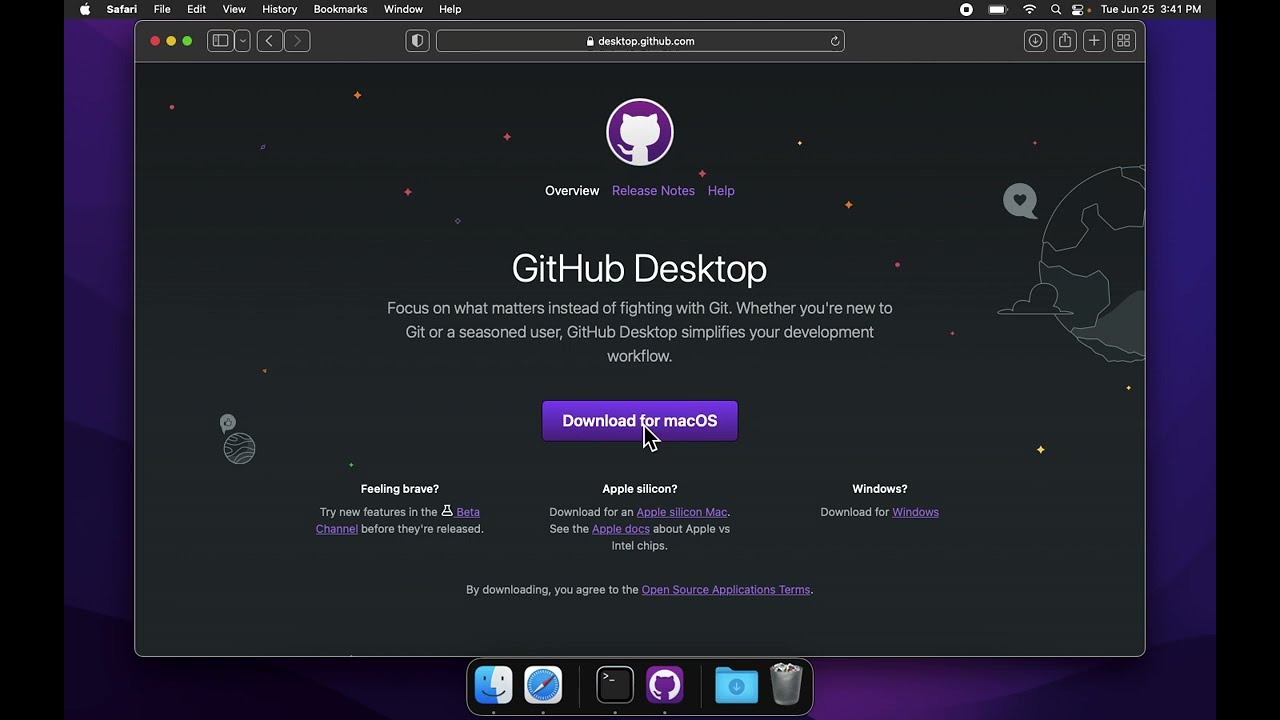Open the Release Notes tab

click(653, 191)
